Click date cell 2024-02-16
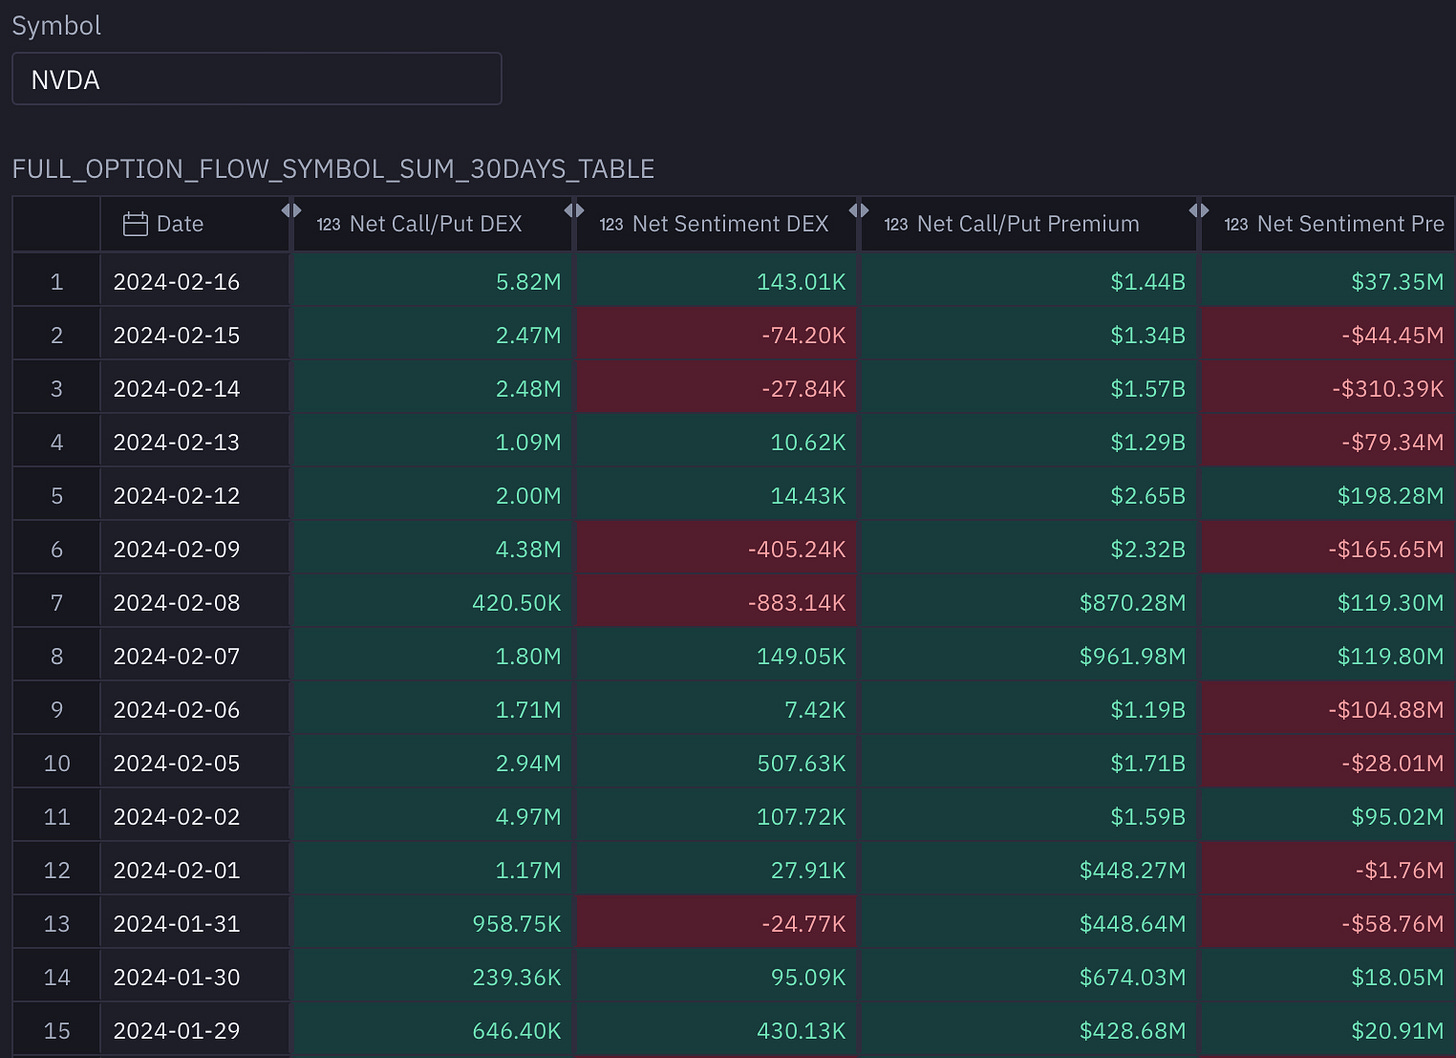Viewport: 1456px width, 1058px height. click(x=195, y=282)
